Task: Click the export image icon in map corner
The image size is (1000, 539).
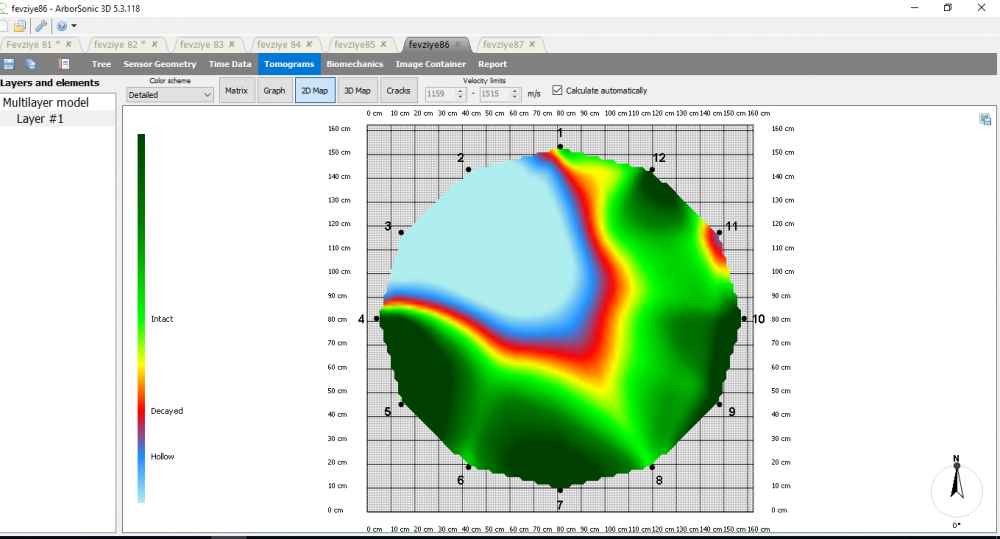Action: pyautogui.click(x=985, y=120)
